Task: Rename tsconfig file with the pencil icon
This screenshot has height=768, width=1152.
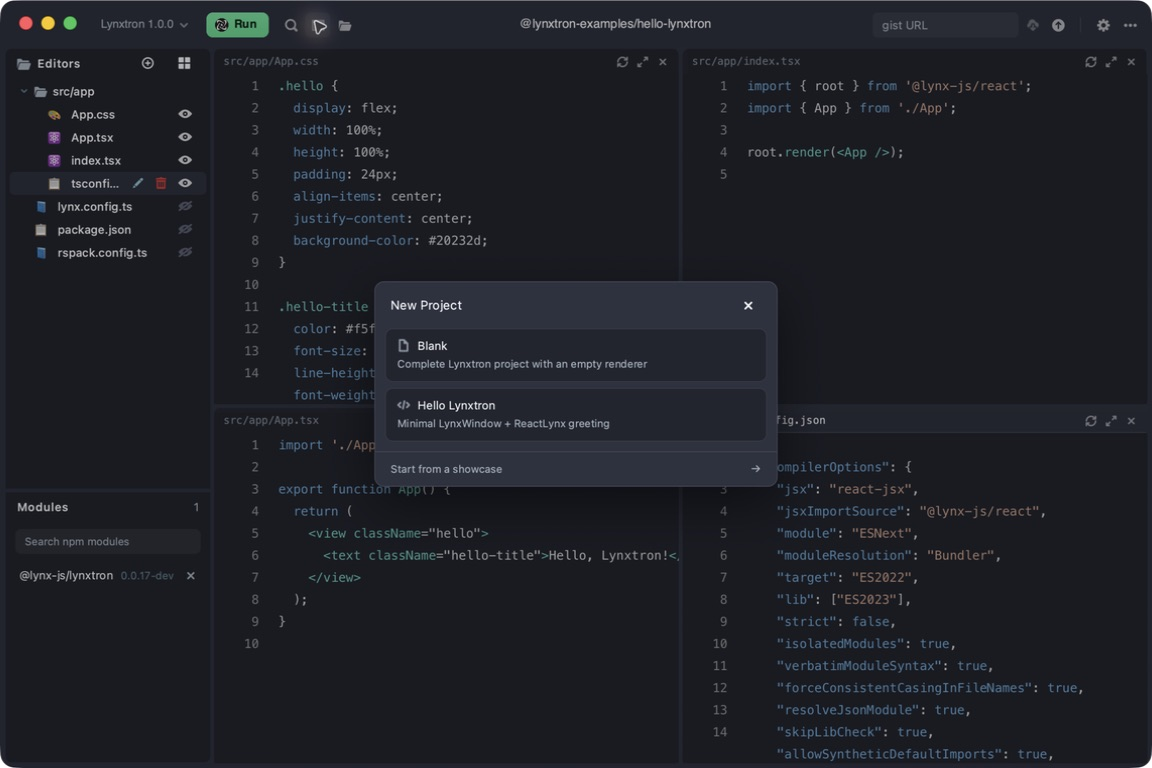Action: [137, 183]
